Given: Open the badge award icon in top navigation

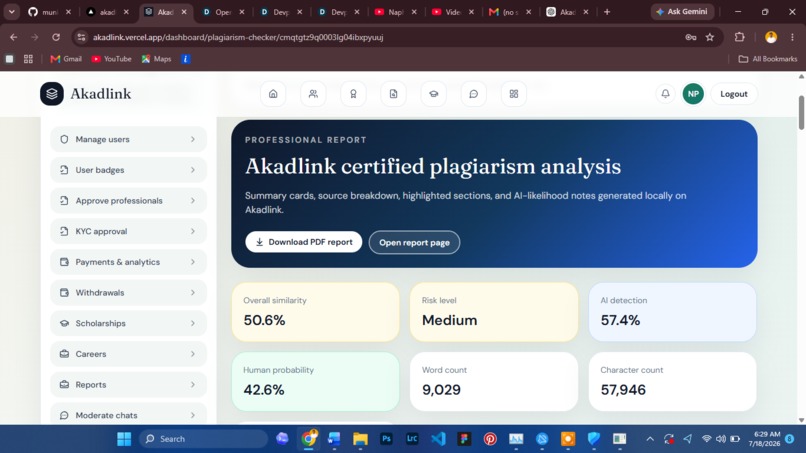Looking at the screenshot, I should (x=353, y=94).
